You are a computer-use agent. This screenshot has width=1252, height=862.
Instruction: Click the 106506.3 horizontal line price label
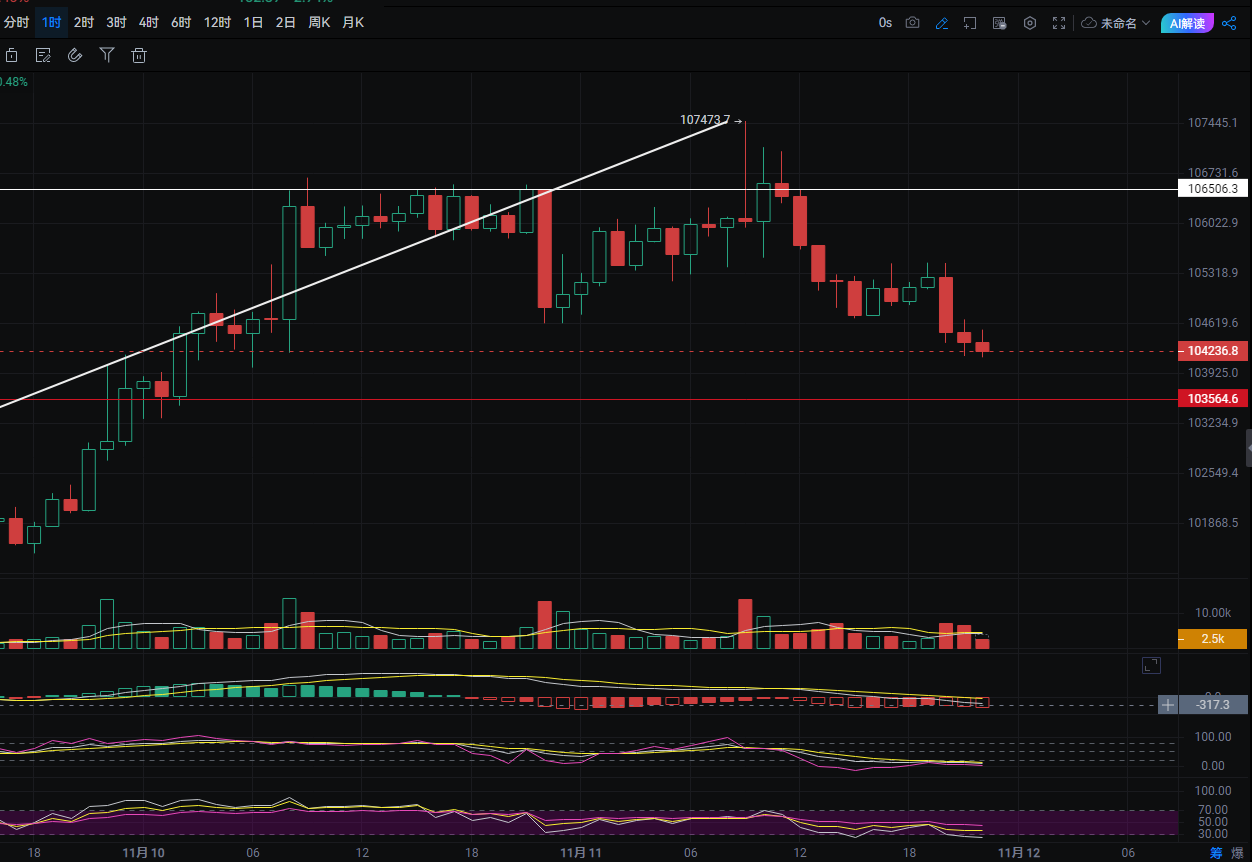1213,189
